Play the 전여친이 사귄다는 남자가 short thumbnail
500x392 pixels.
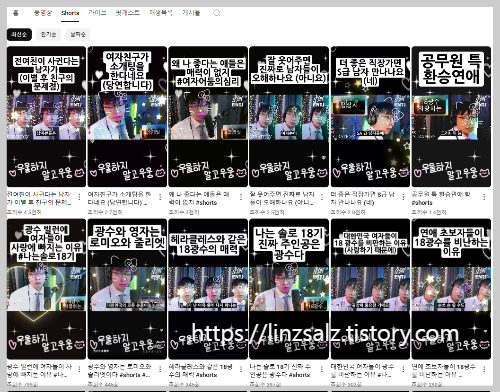point(46,117)
